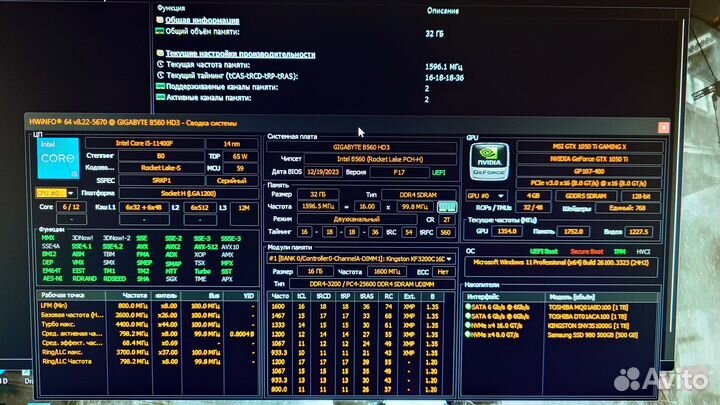Click the NVIDIA GeForce GTX 1050 Ti field

590,159
